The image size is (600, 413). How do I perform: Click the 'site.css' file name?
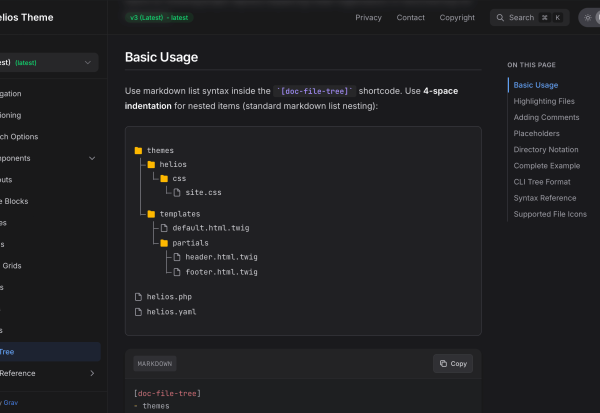coord(203,193)
